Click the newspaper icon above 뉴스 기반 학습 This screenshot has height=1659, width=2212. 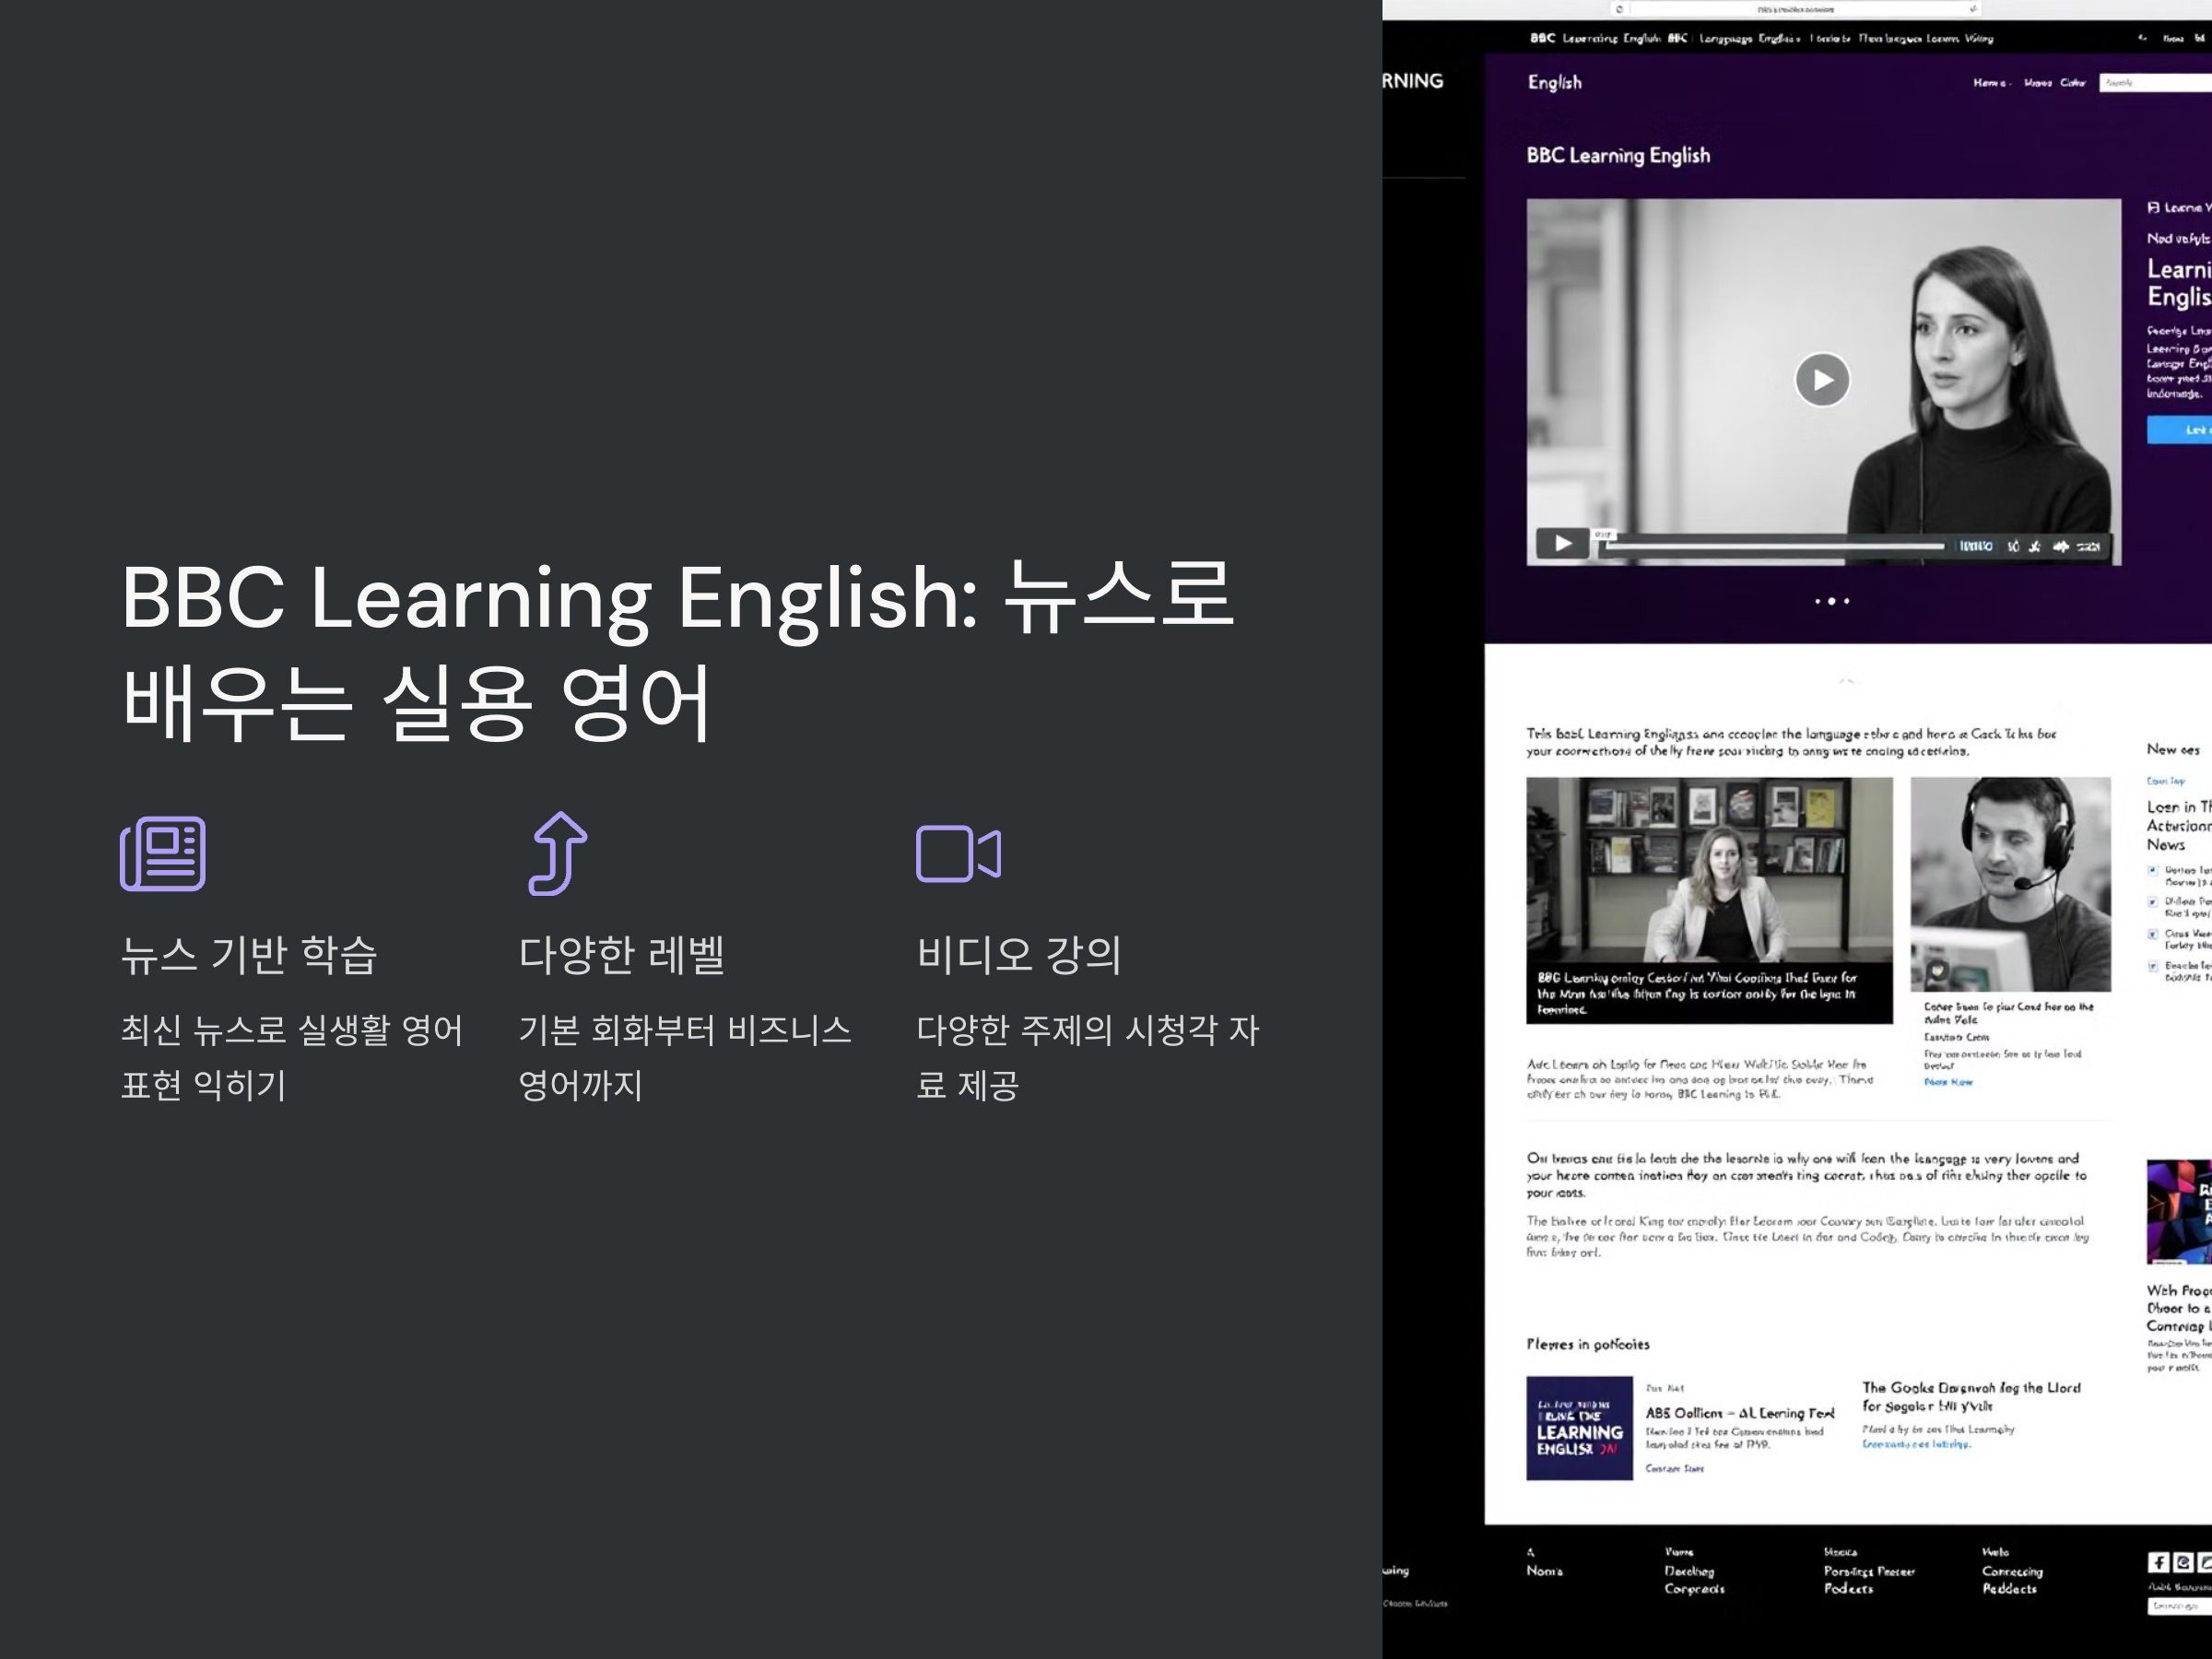click(163, 853)
